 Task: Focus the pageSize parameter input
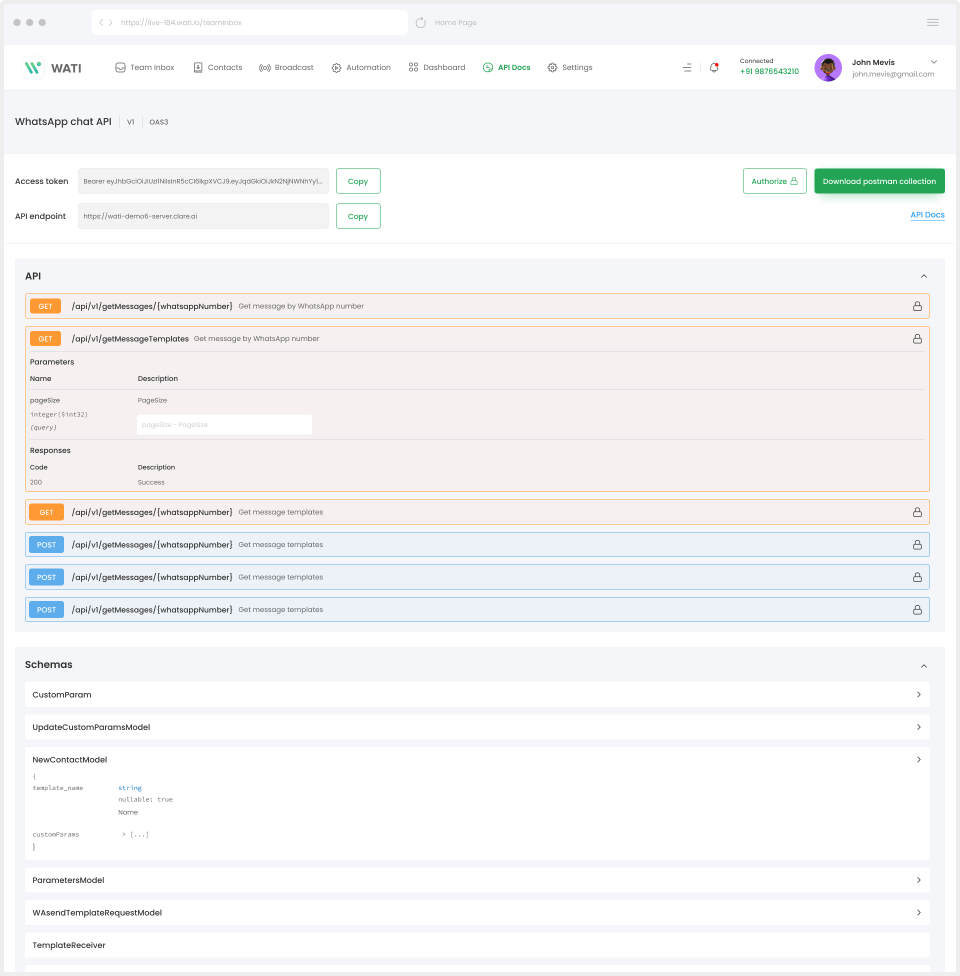click(224, 425)
